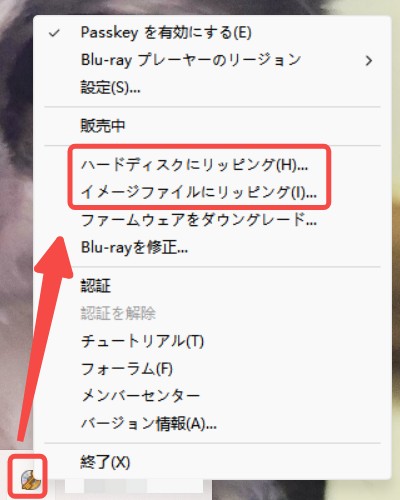Quit Passkey via 終了(X)
The height and width of the screenshot is (500, 400).
[105, 462]
